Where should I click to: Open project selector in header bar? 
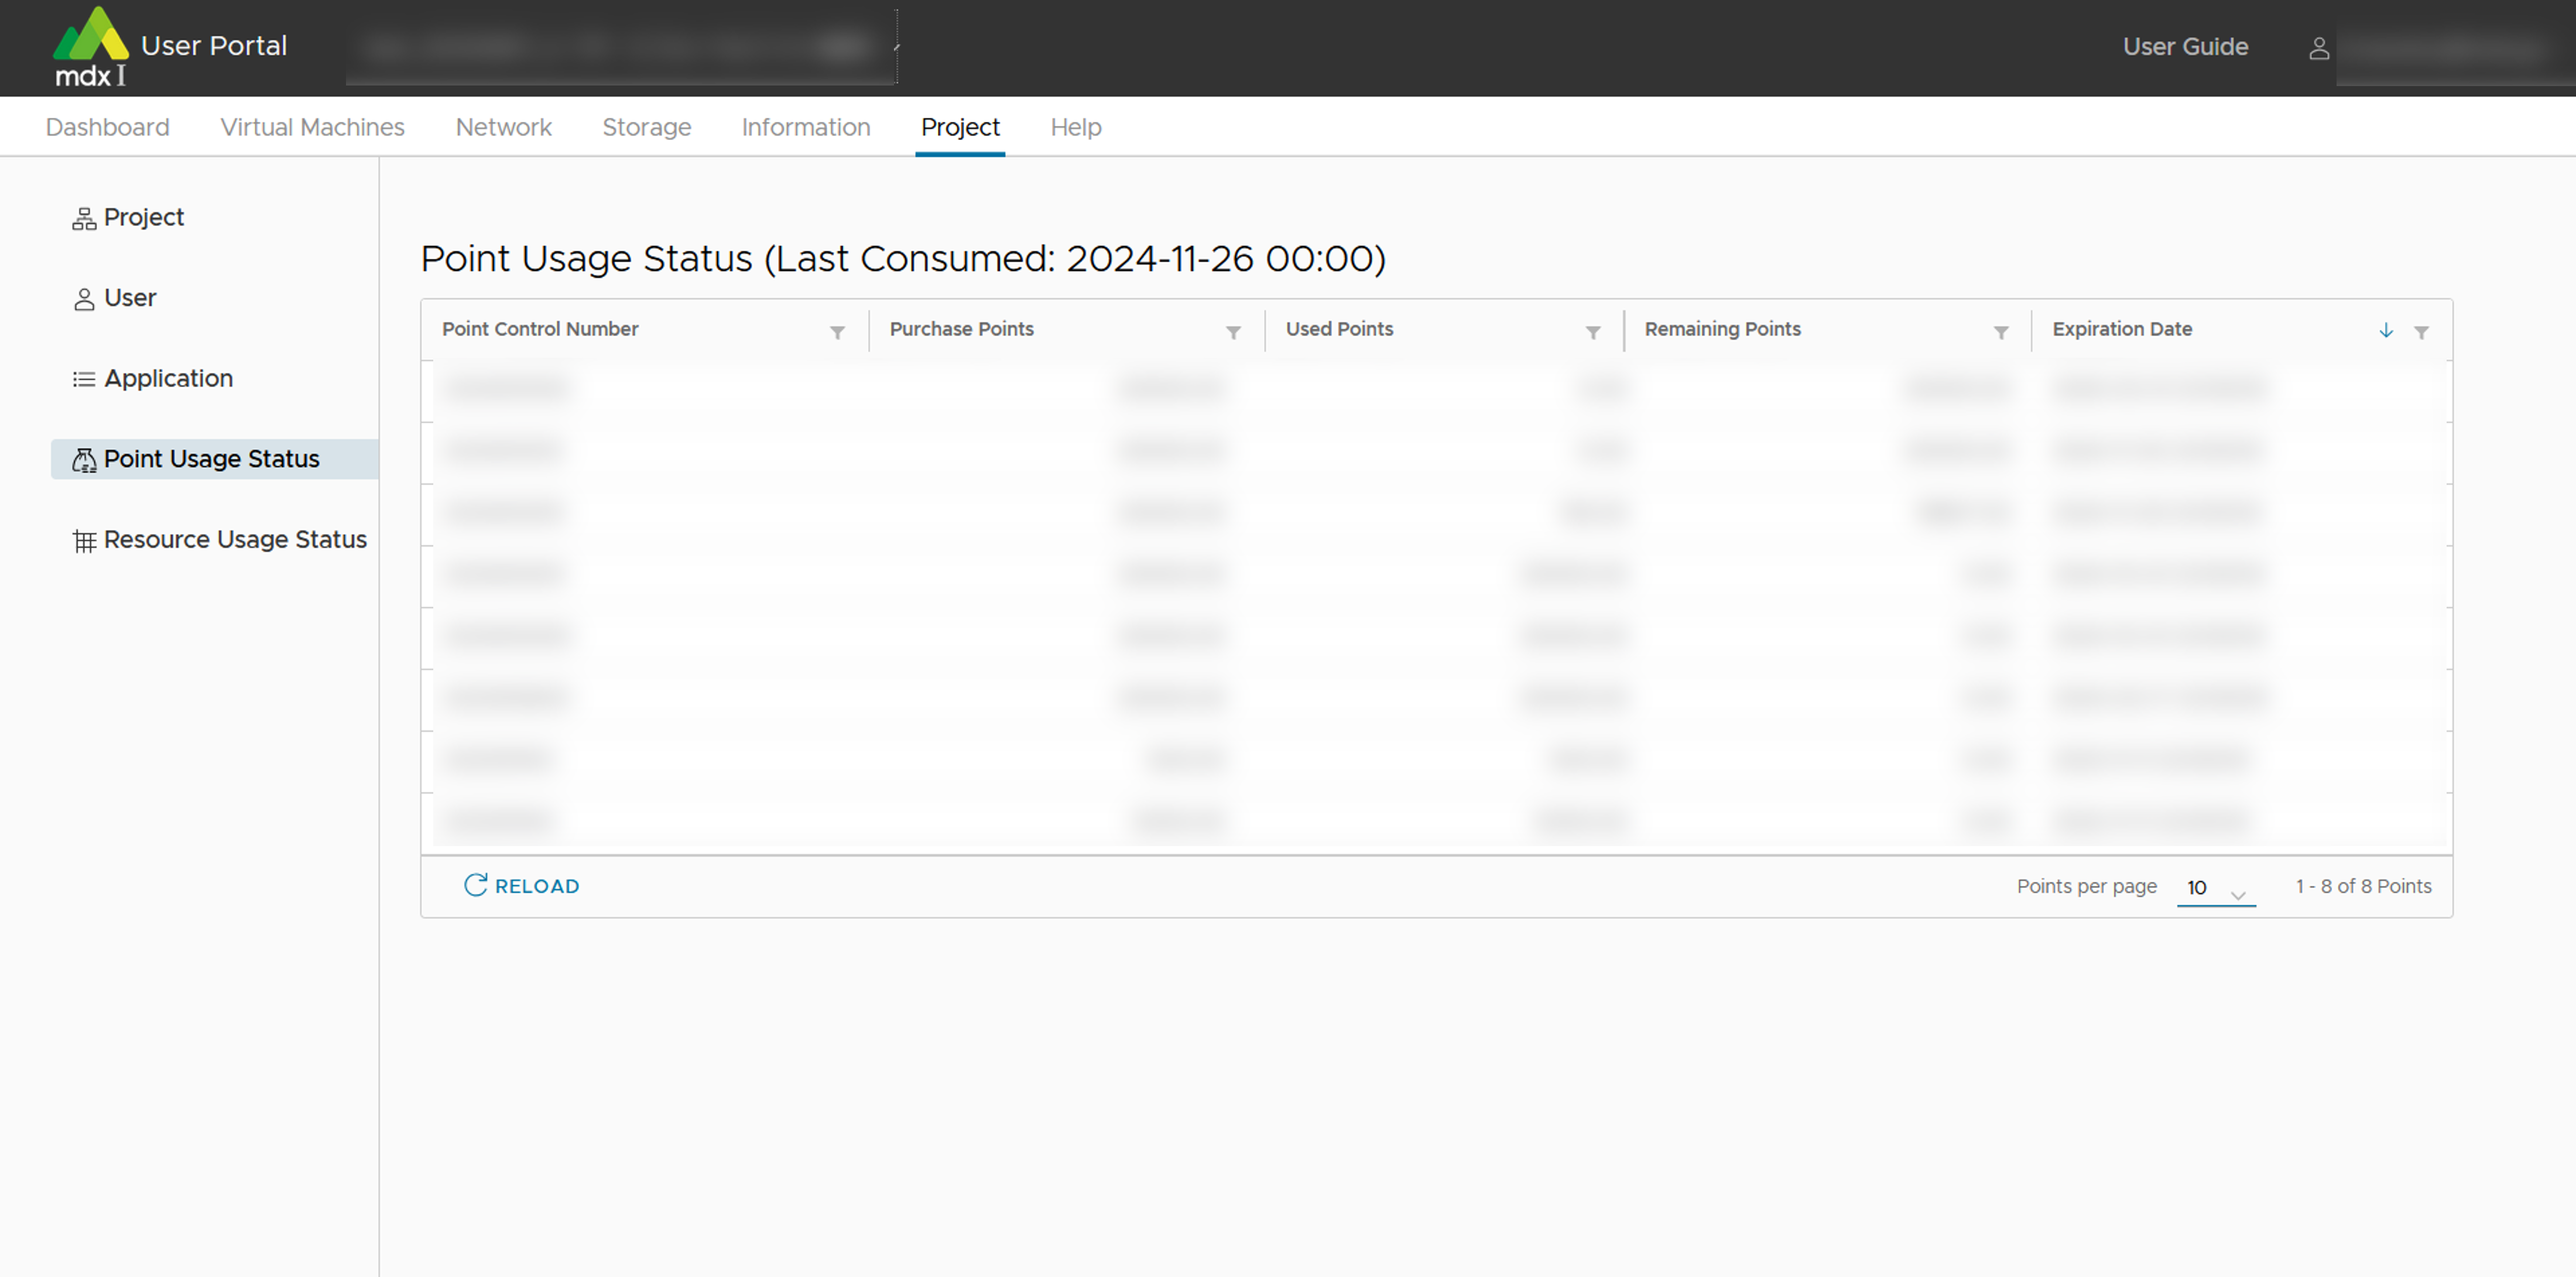620,47
